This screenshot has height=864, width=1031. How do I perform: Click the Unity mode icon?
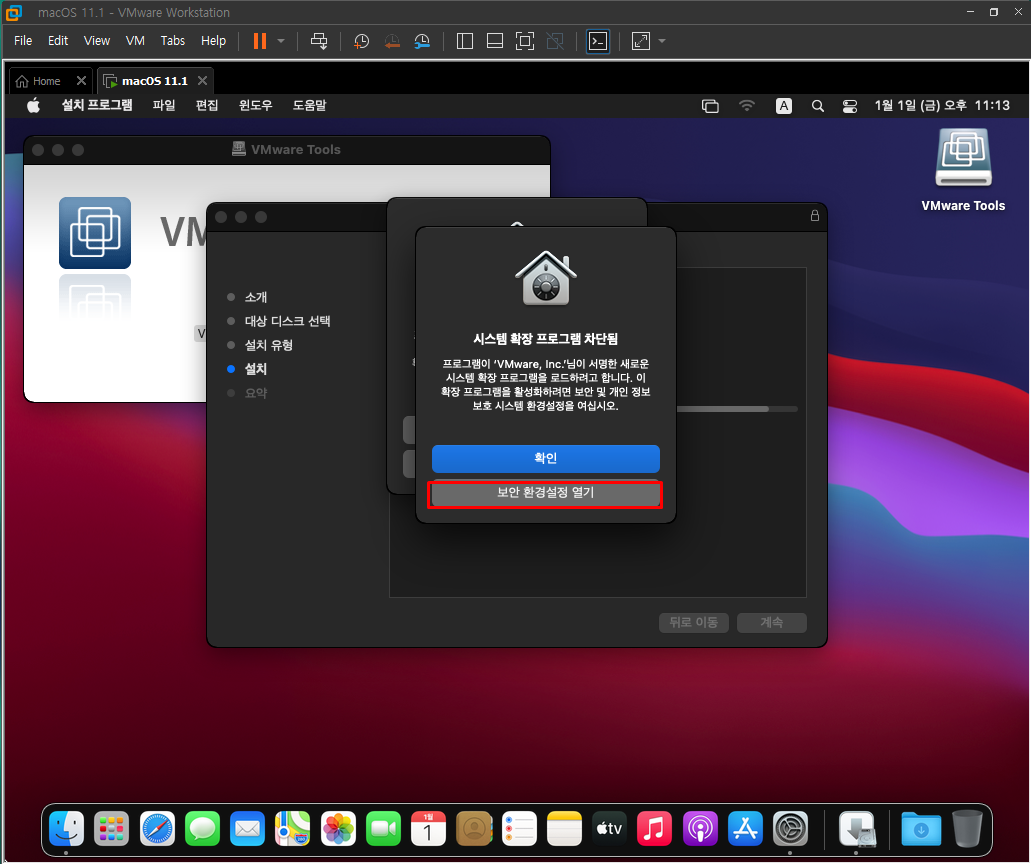click(x=555, y=41)
